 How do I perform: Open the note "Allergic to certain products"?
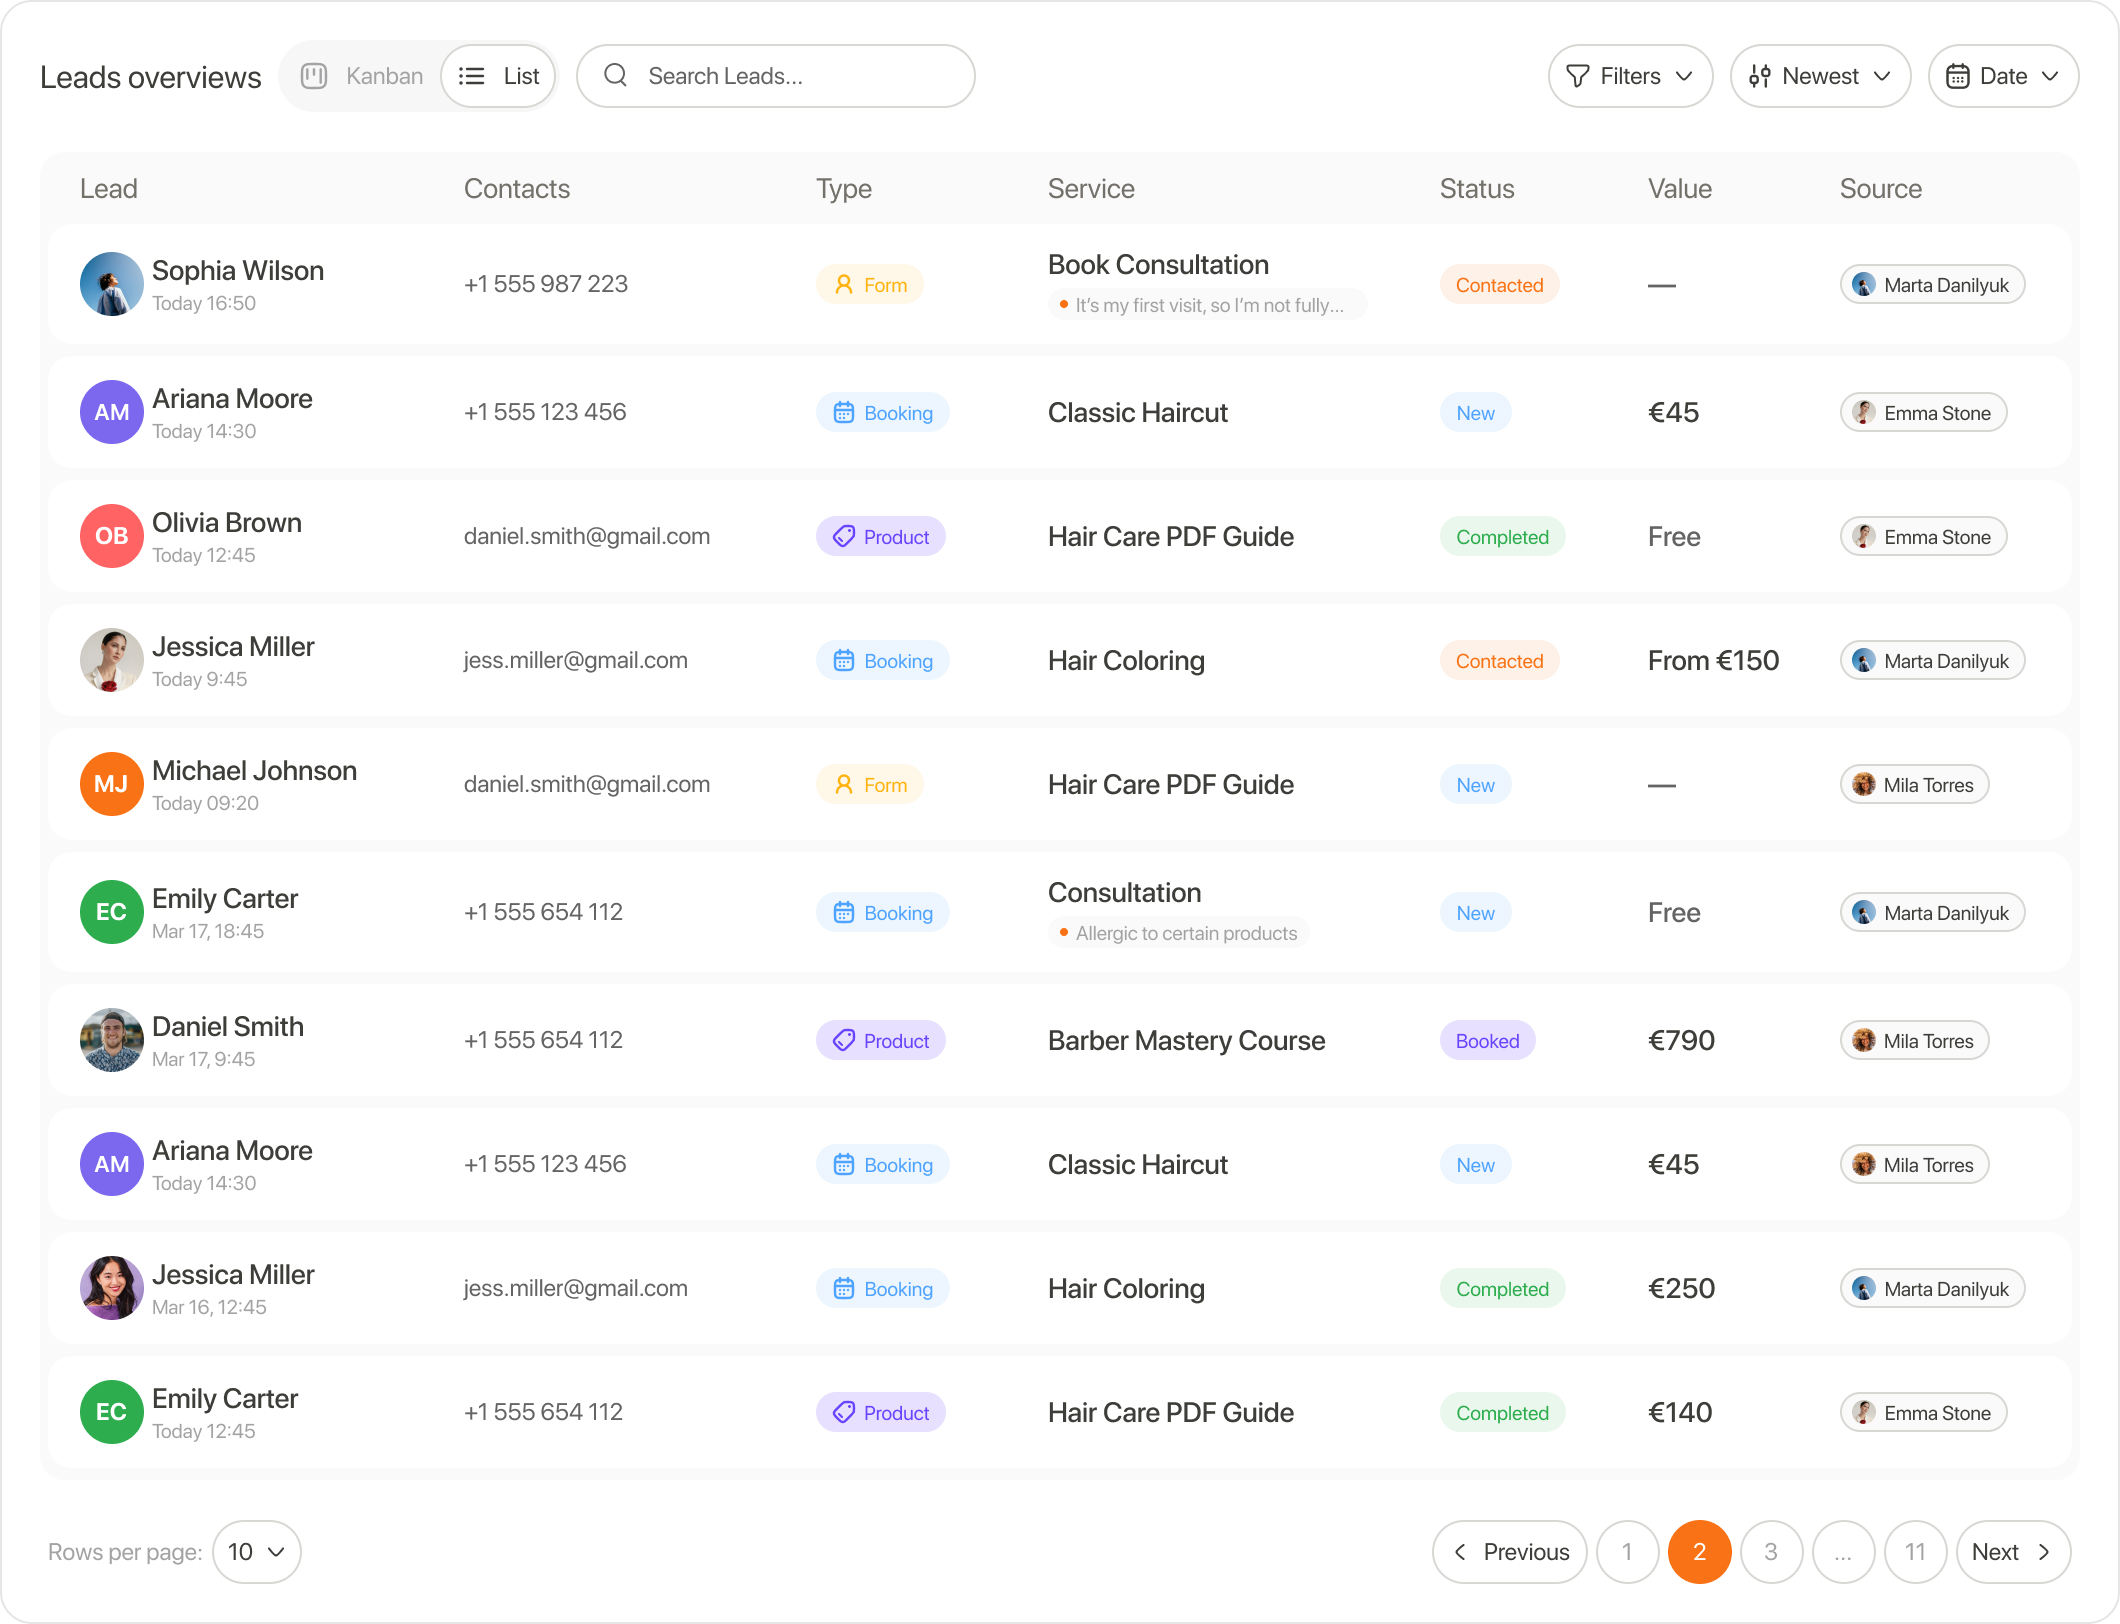[x=1179, y=933]
